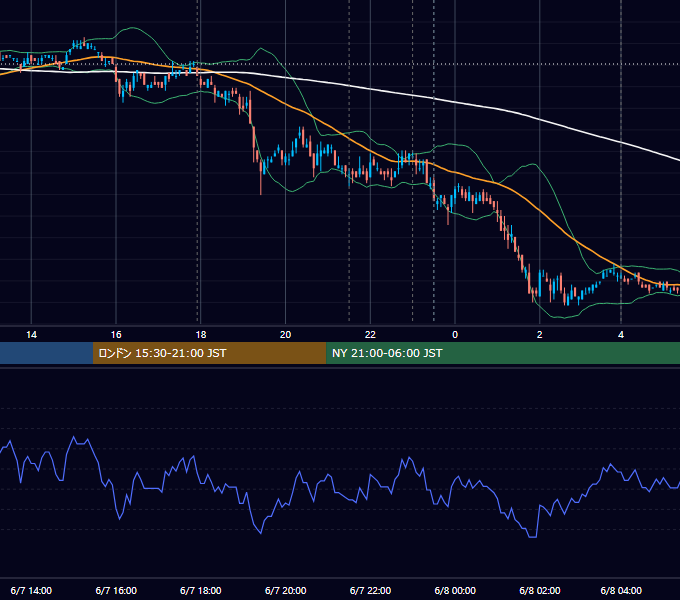This screenshot has height=600, width=680.
Task: Click the blue session band before London
Action: coord(46,353)
